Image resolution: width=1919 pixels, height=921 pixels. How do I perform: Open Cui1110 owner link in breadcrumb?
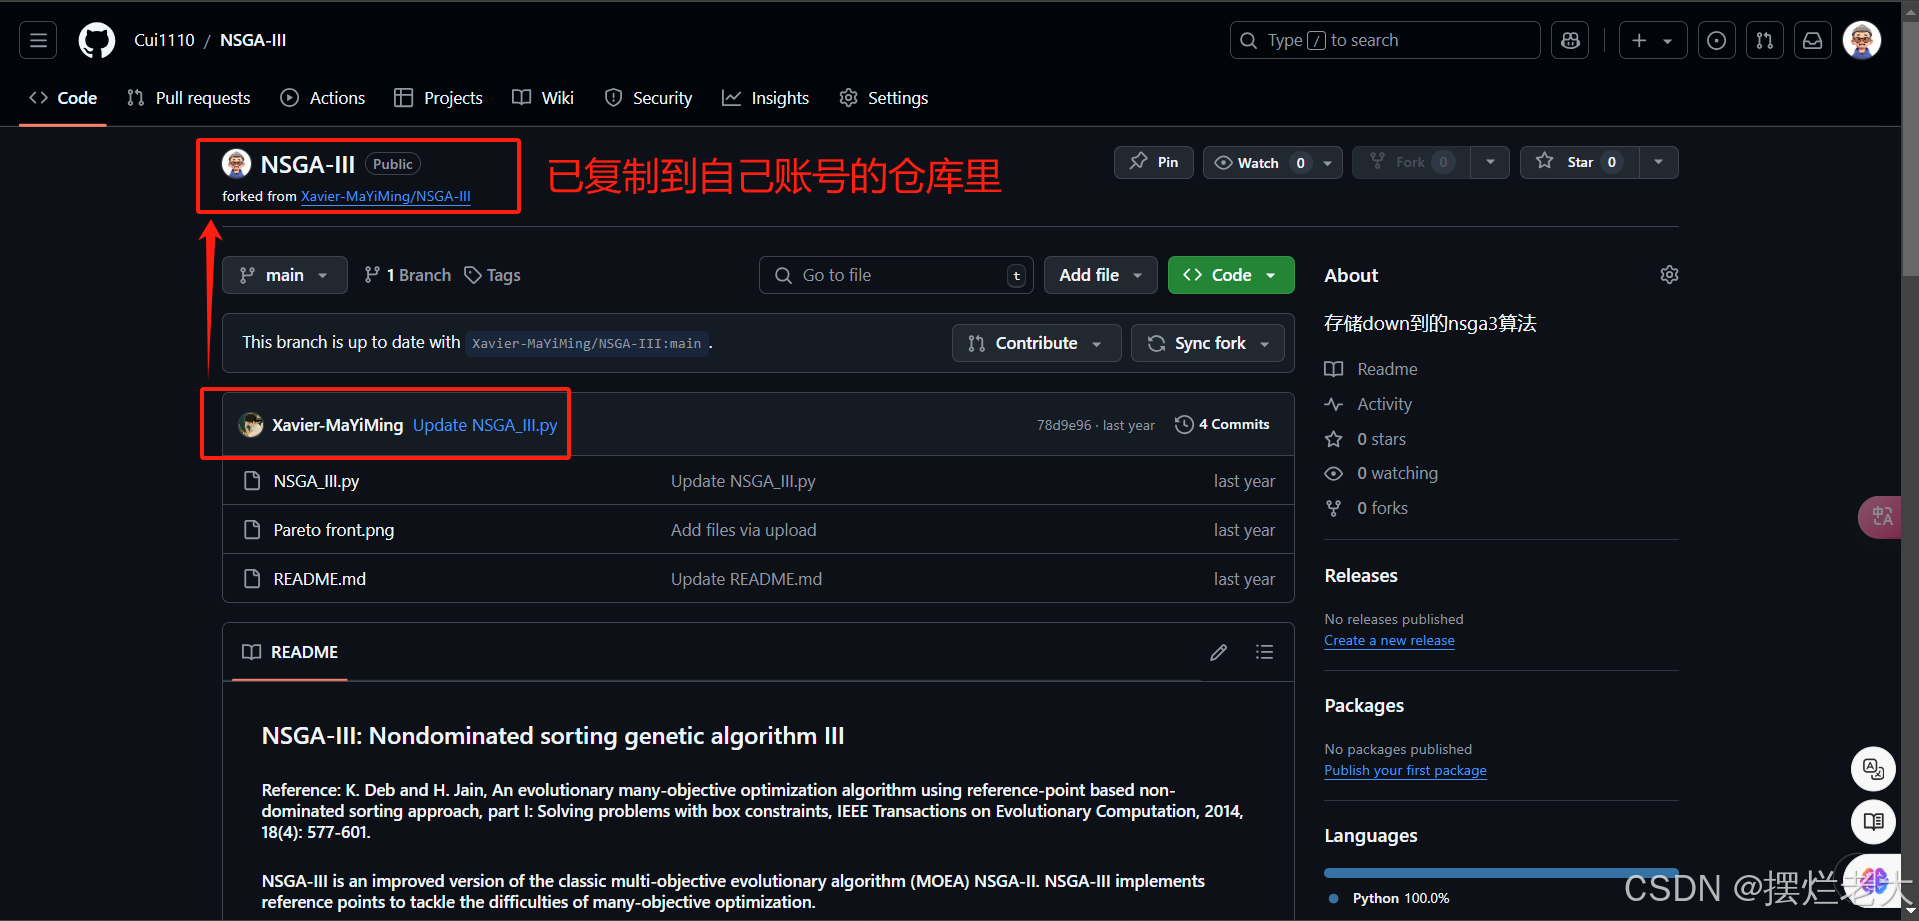coord(164,40)
